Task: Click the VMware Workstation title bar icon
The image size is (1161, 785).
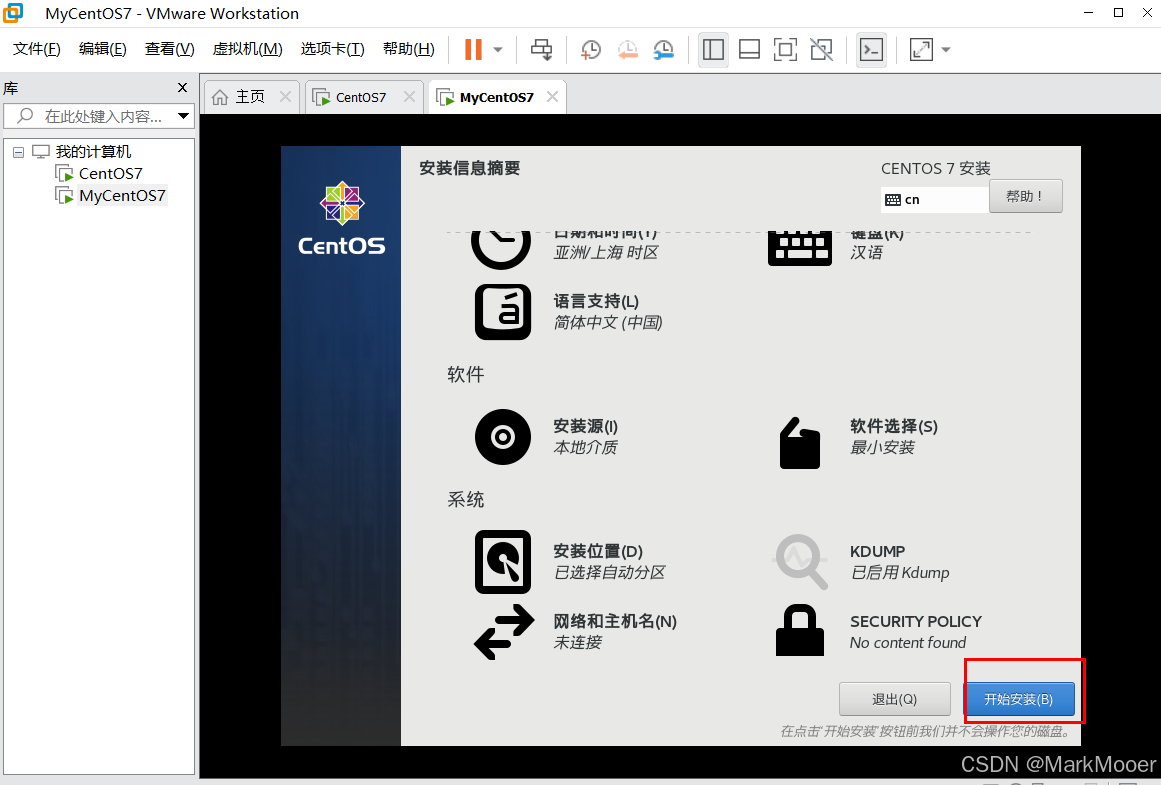Action: [x=13, y=13]
